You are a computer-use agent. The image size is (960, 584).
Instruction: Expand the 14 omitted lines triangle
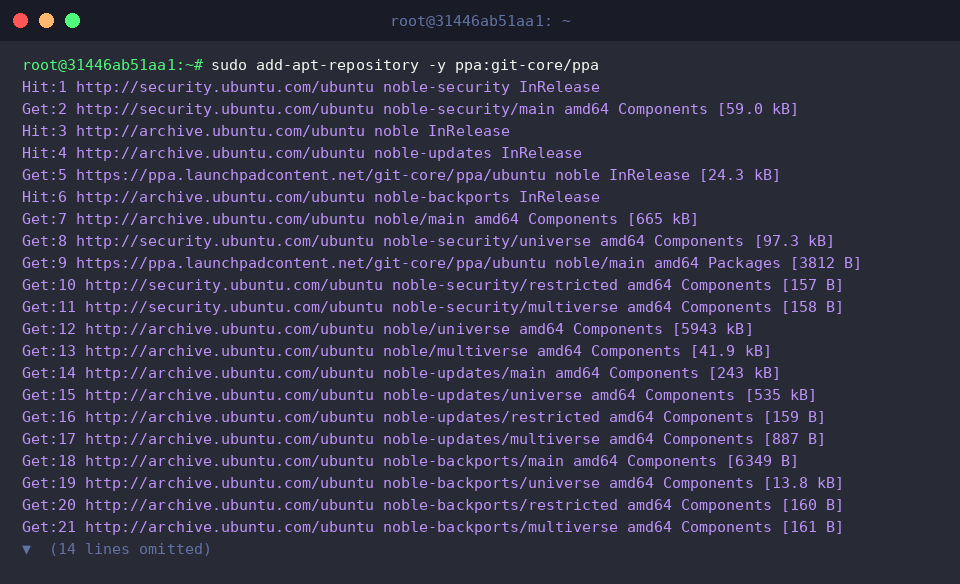pos(26,549)
